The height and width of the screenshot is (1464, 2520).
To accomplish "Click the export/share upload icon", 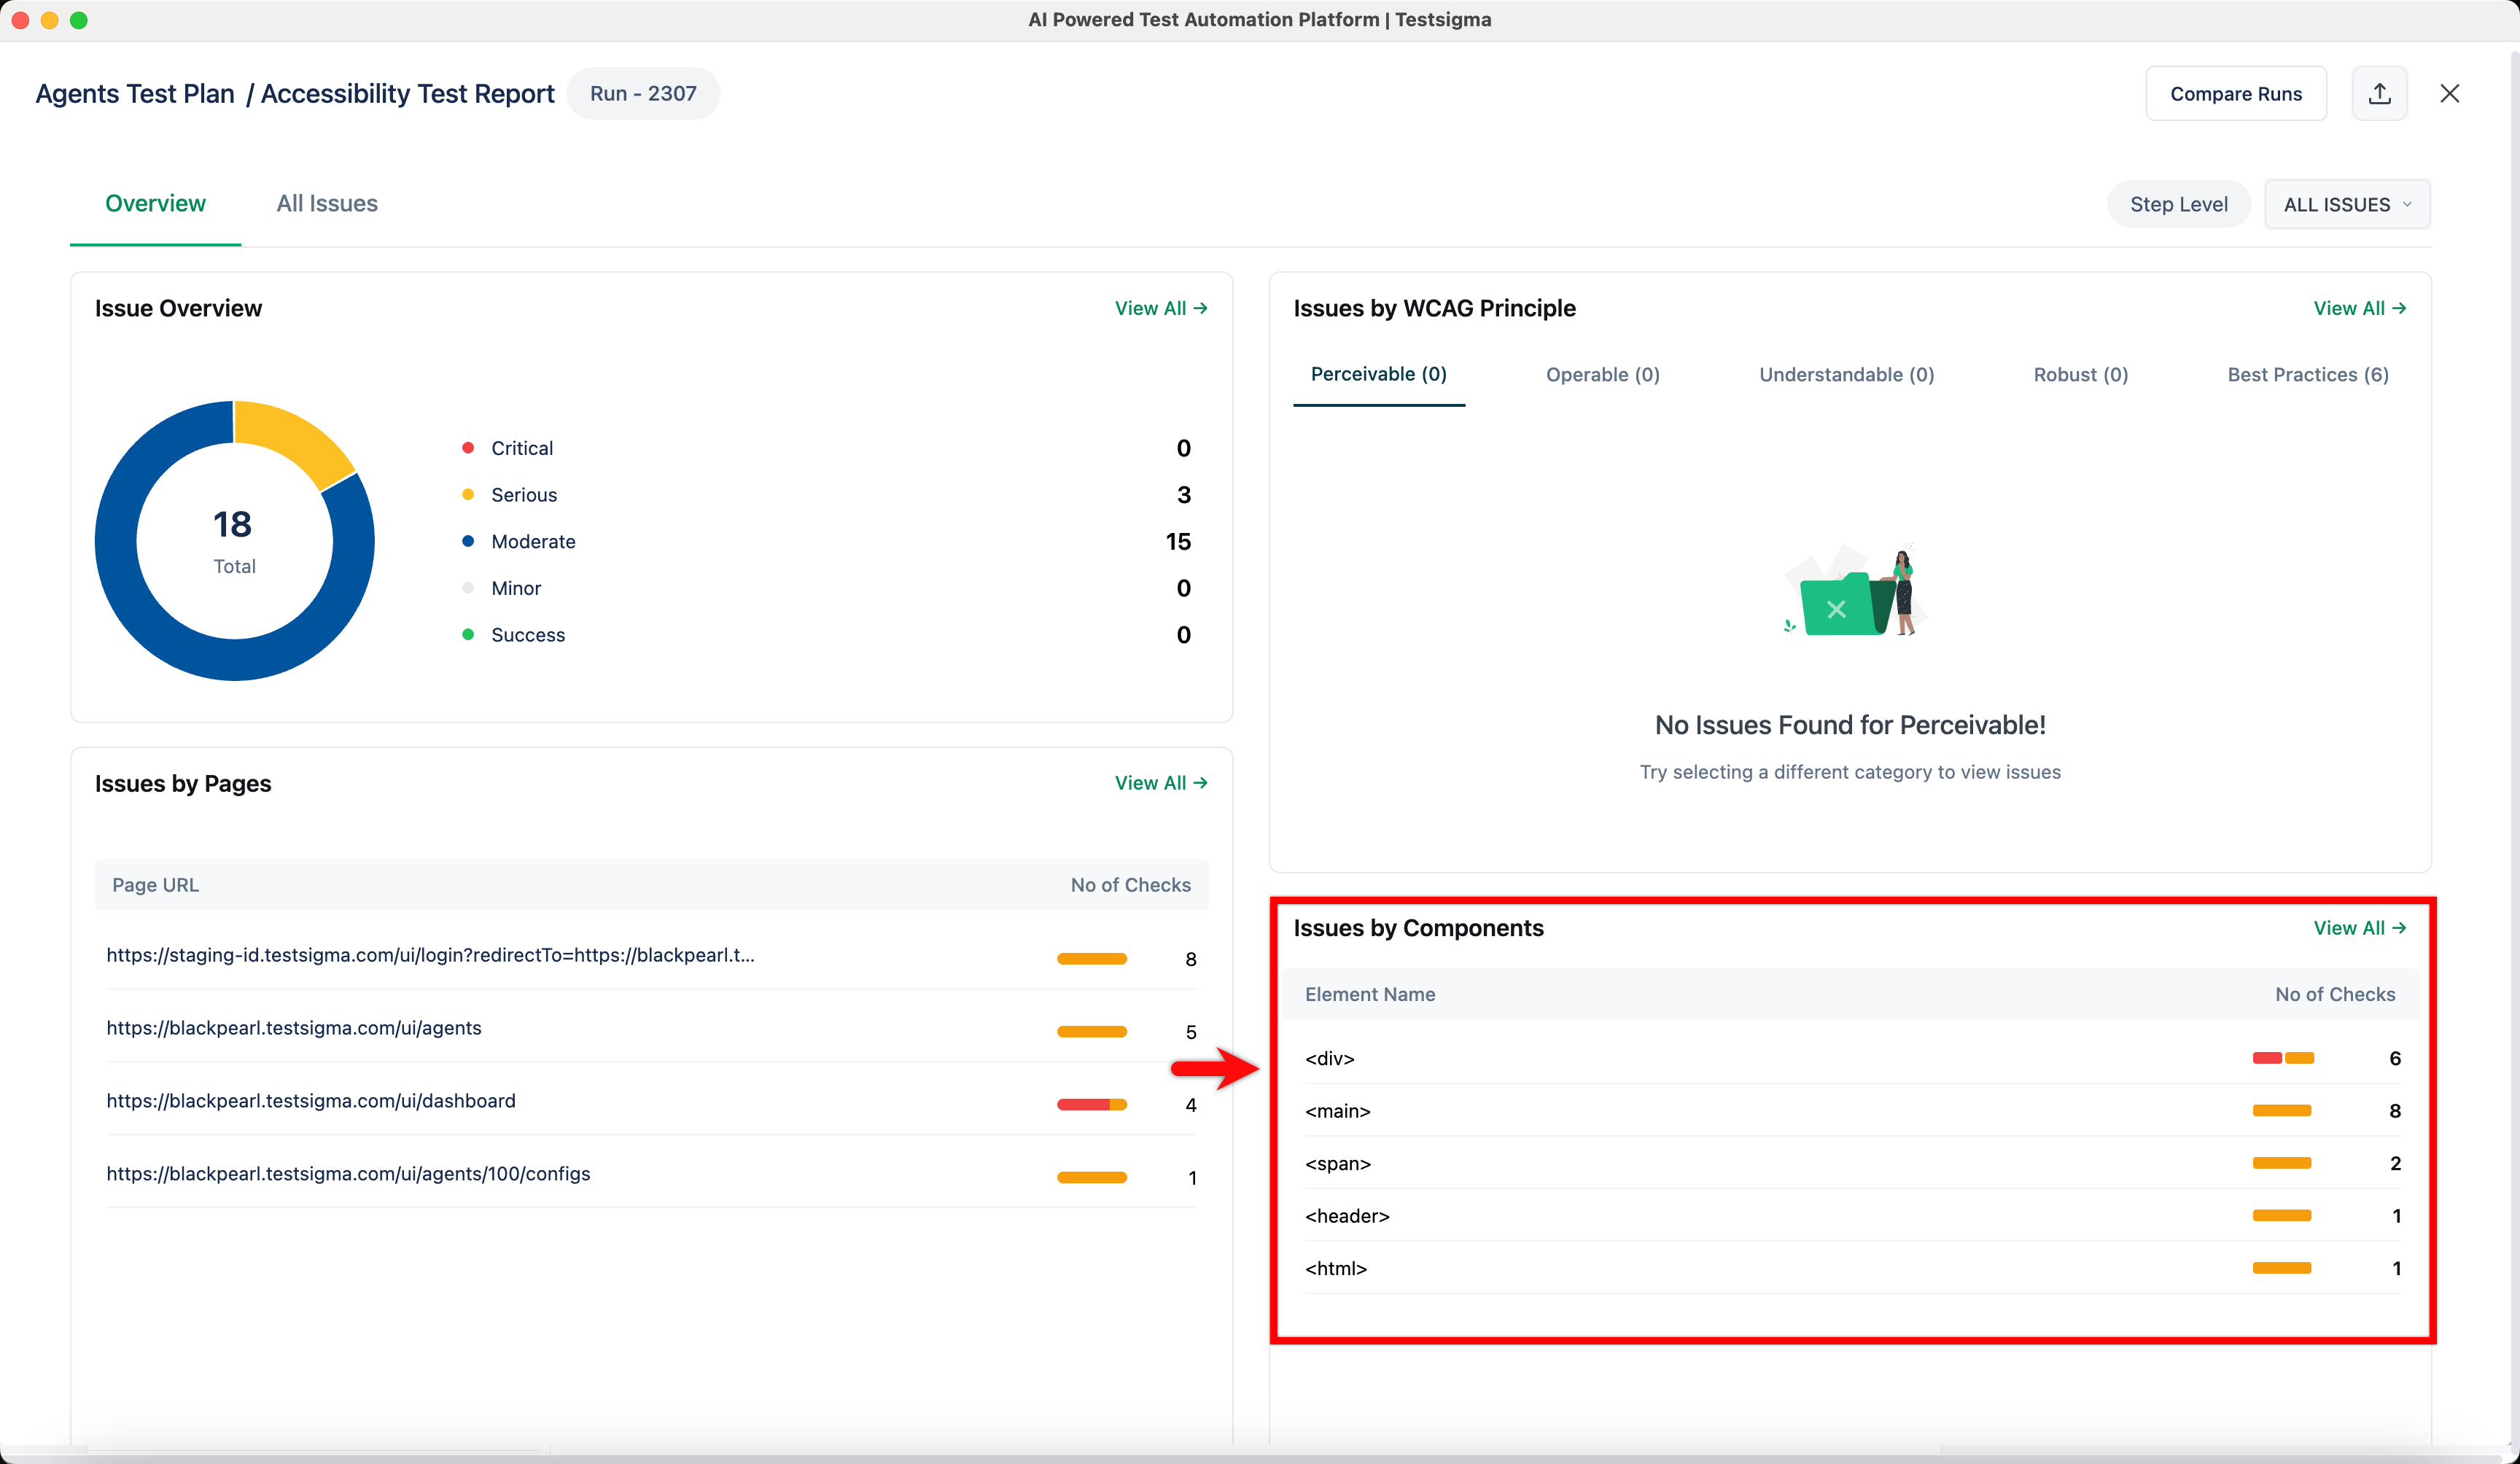I will click(x=2379, y=94).
